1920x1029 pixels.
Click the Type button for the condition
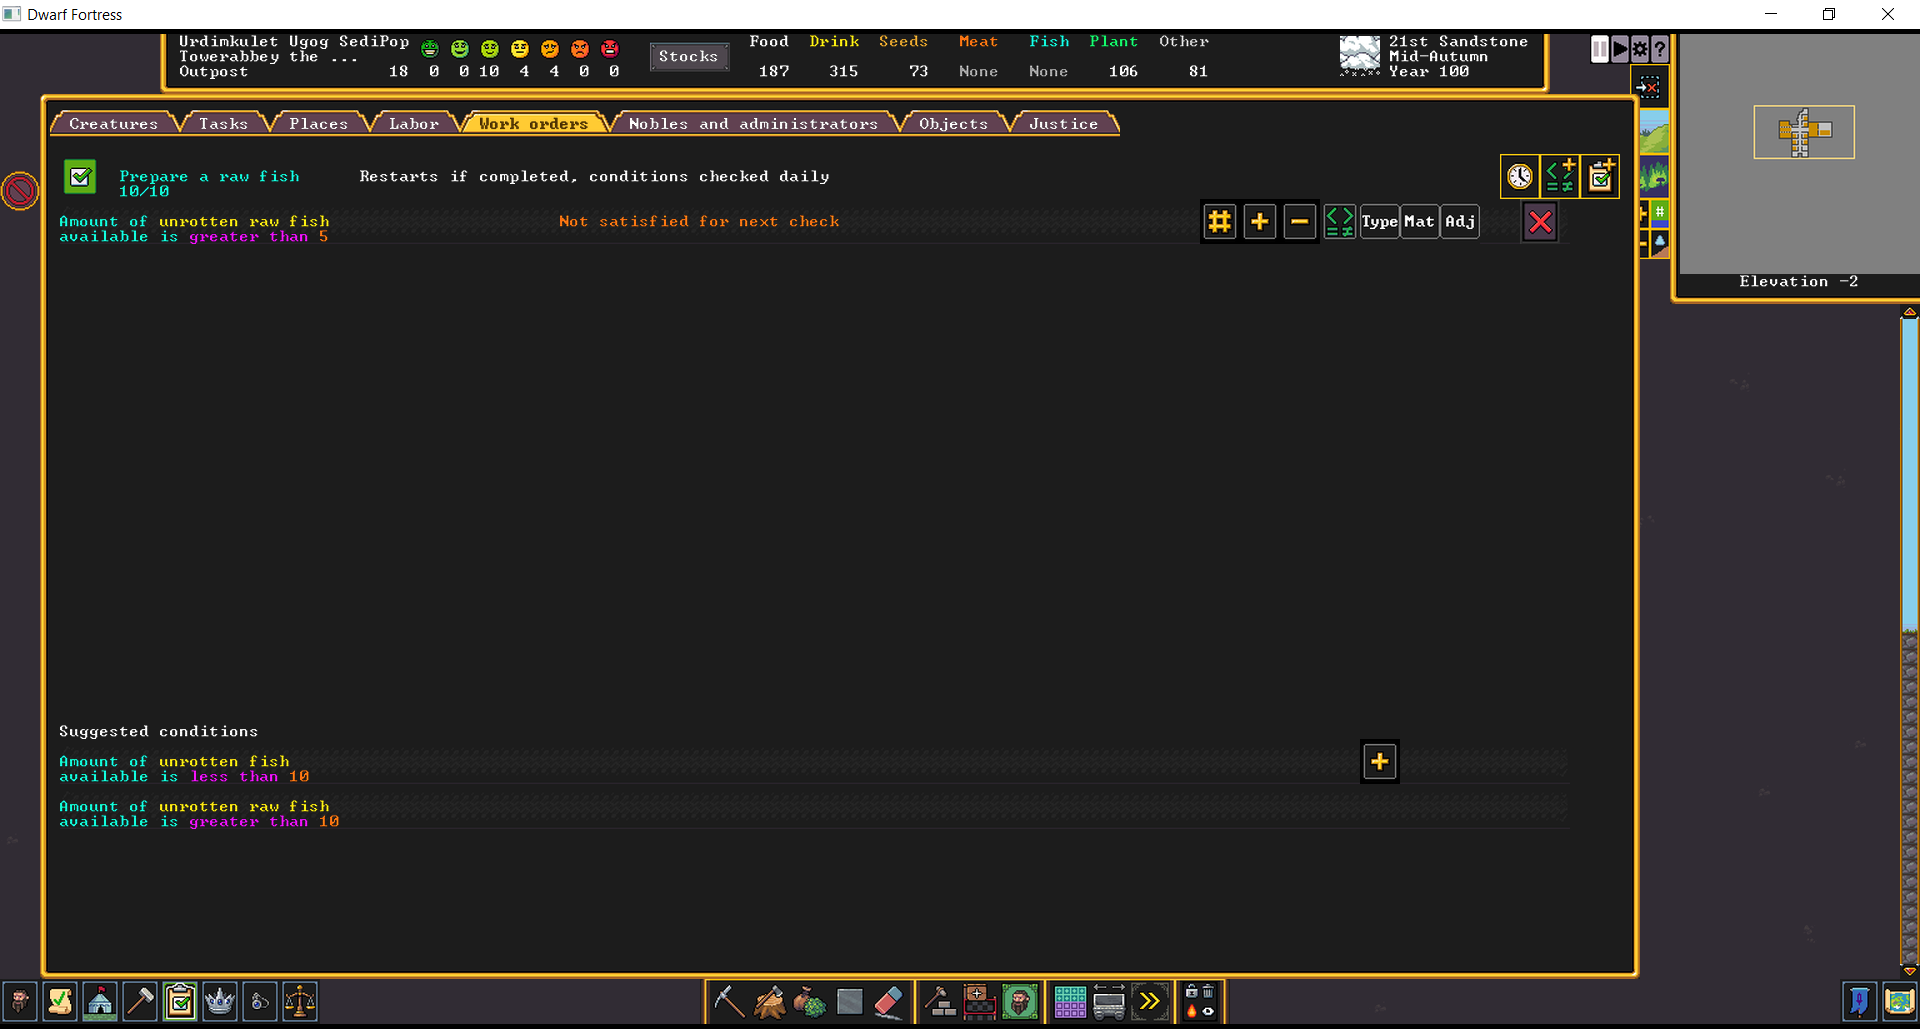[1380, 222]
